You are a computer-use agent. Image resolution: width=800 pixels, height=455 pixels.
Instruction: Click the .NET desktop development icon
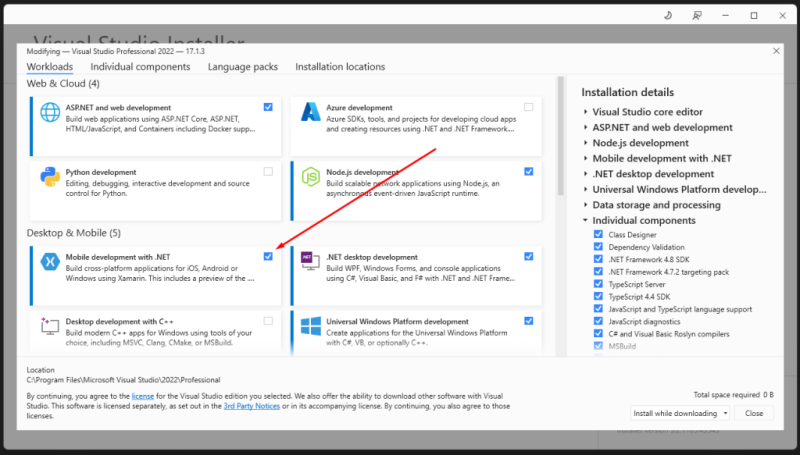[x=310, y=261]
